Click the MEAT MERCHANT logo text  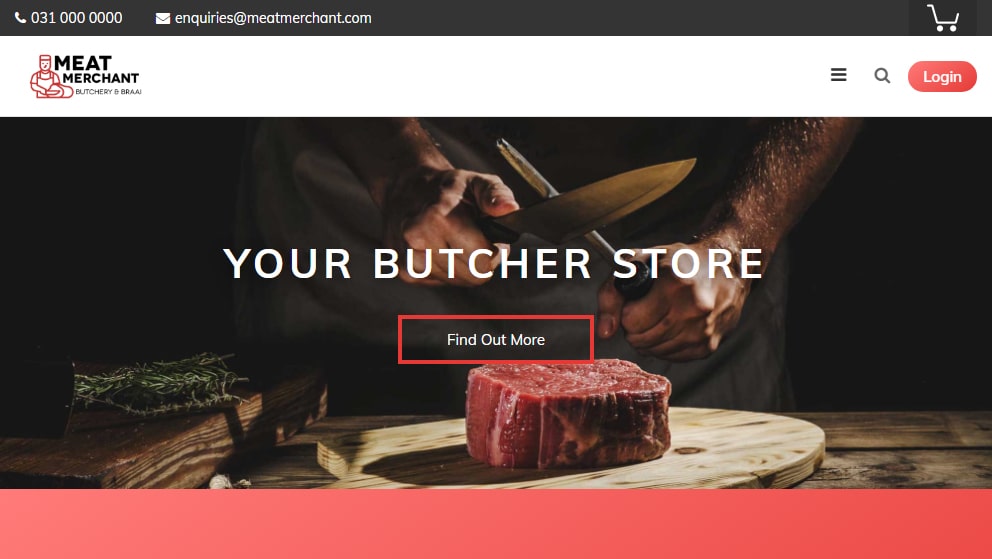point(97,70)
